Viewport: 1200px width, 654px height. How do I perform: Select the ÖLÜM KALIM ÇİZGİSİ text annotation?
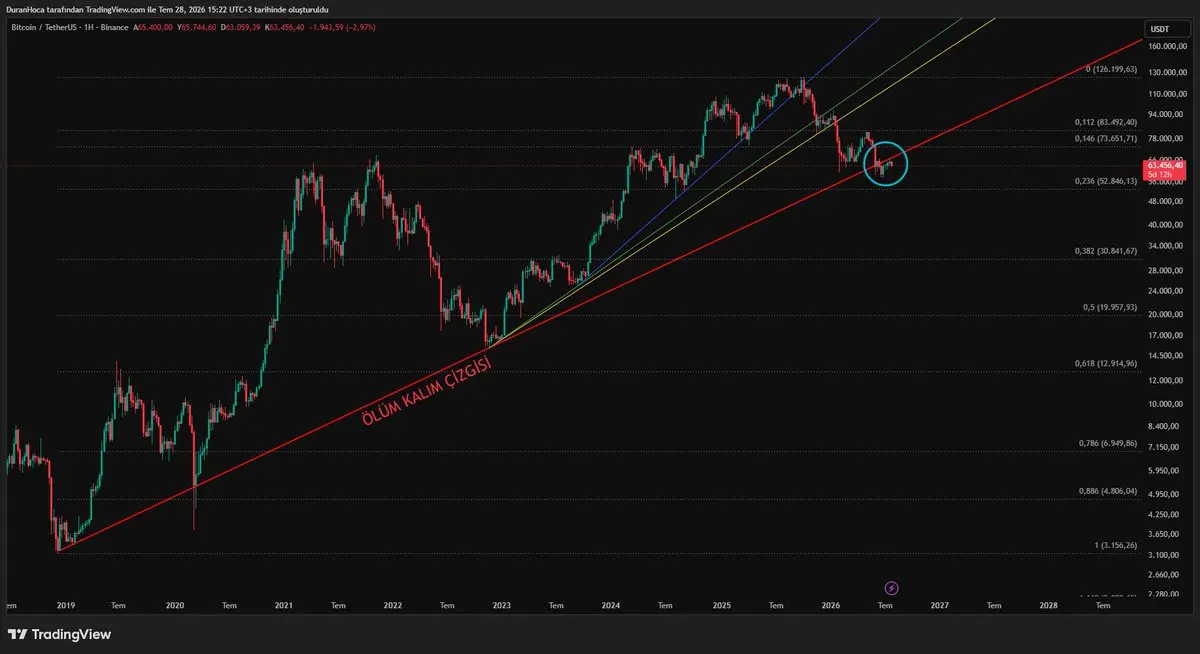click(427, 392)
